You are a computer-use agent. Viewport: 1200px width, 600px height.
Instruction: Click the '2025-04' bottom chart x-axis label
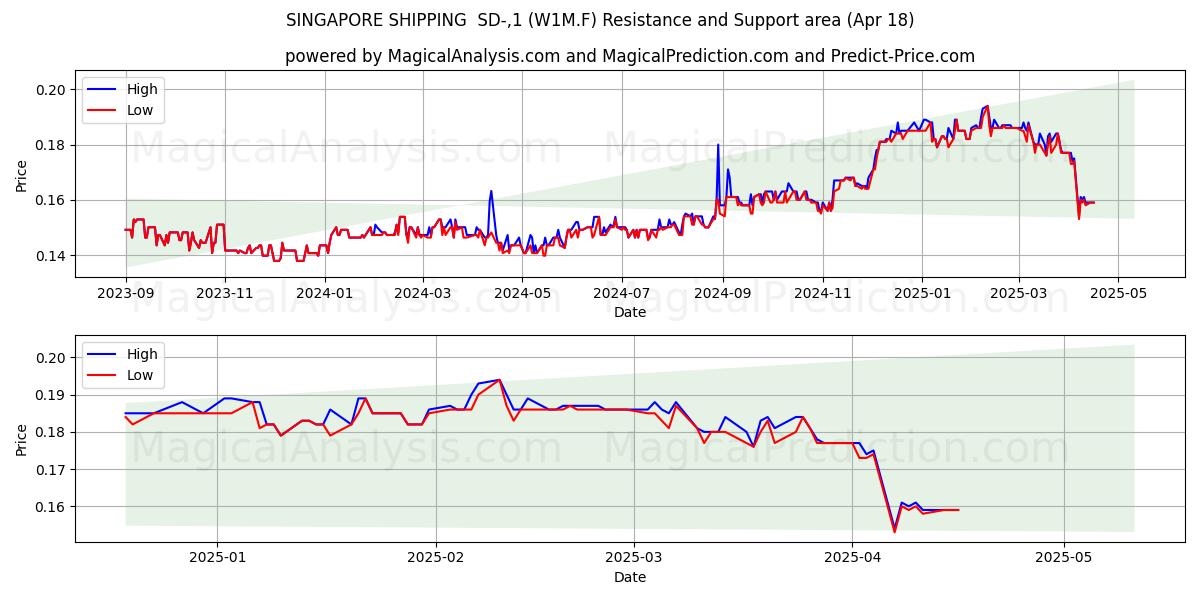(852, 558)
